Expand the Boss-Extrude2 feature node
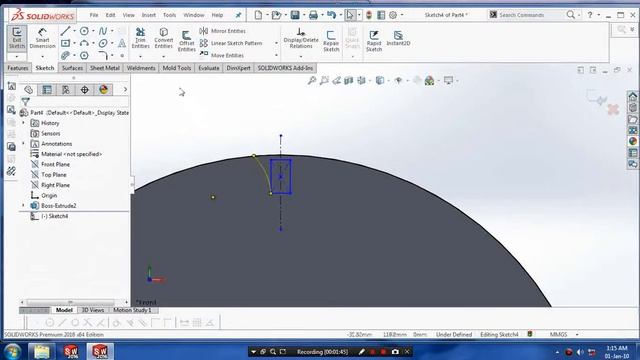This screenshot has height=360, width=640. 23,205
